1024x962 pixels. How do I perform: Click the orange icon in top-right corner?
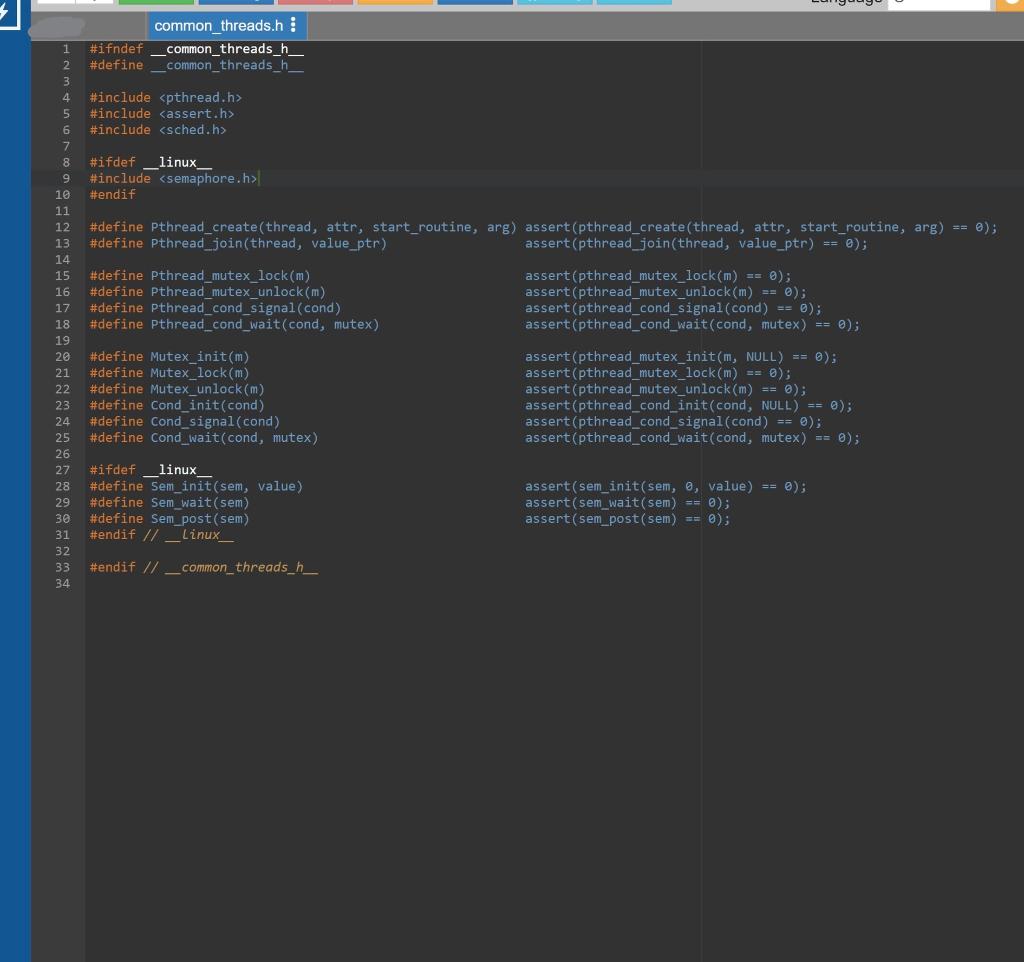click(1010, 4)
